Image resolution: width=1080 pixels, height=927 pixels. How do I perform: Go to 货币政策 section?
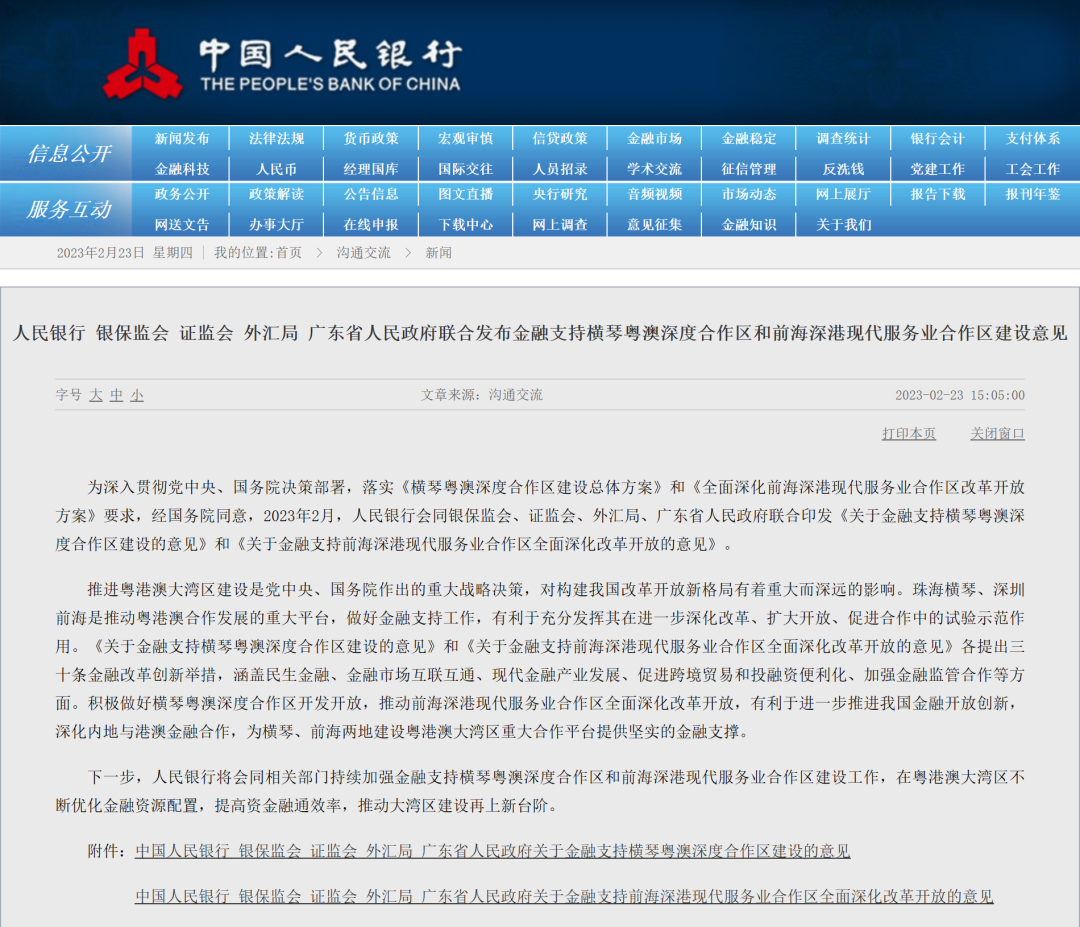371,138
